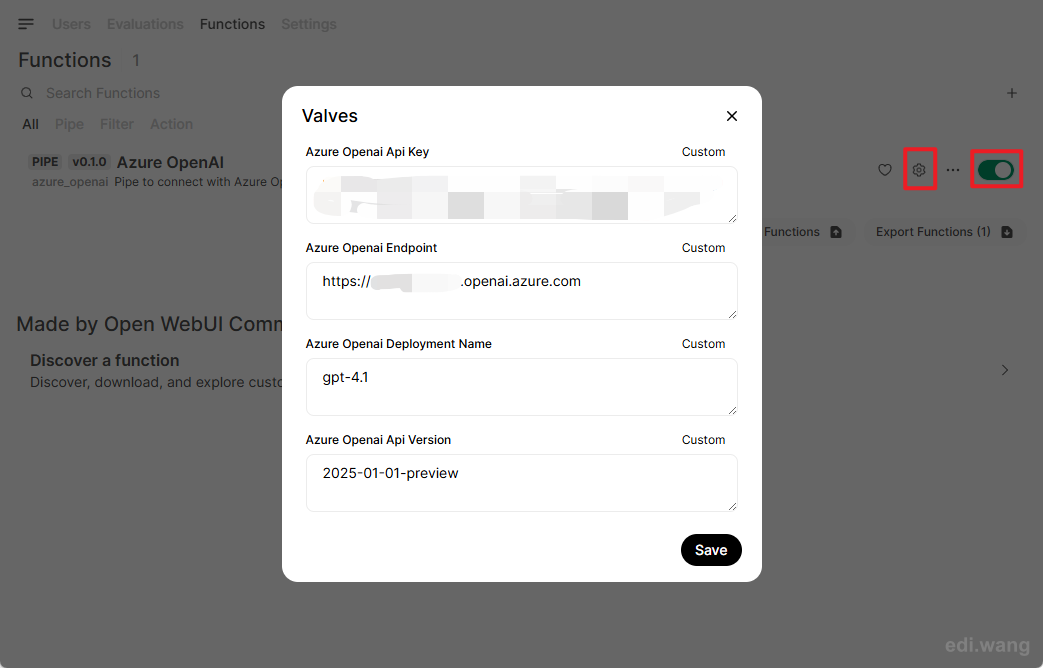This screenshot has width=1043, height=668.
Task: Toggle the Azure OpenAI function switch
Action: (996, 170)
